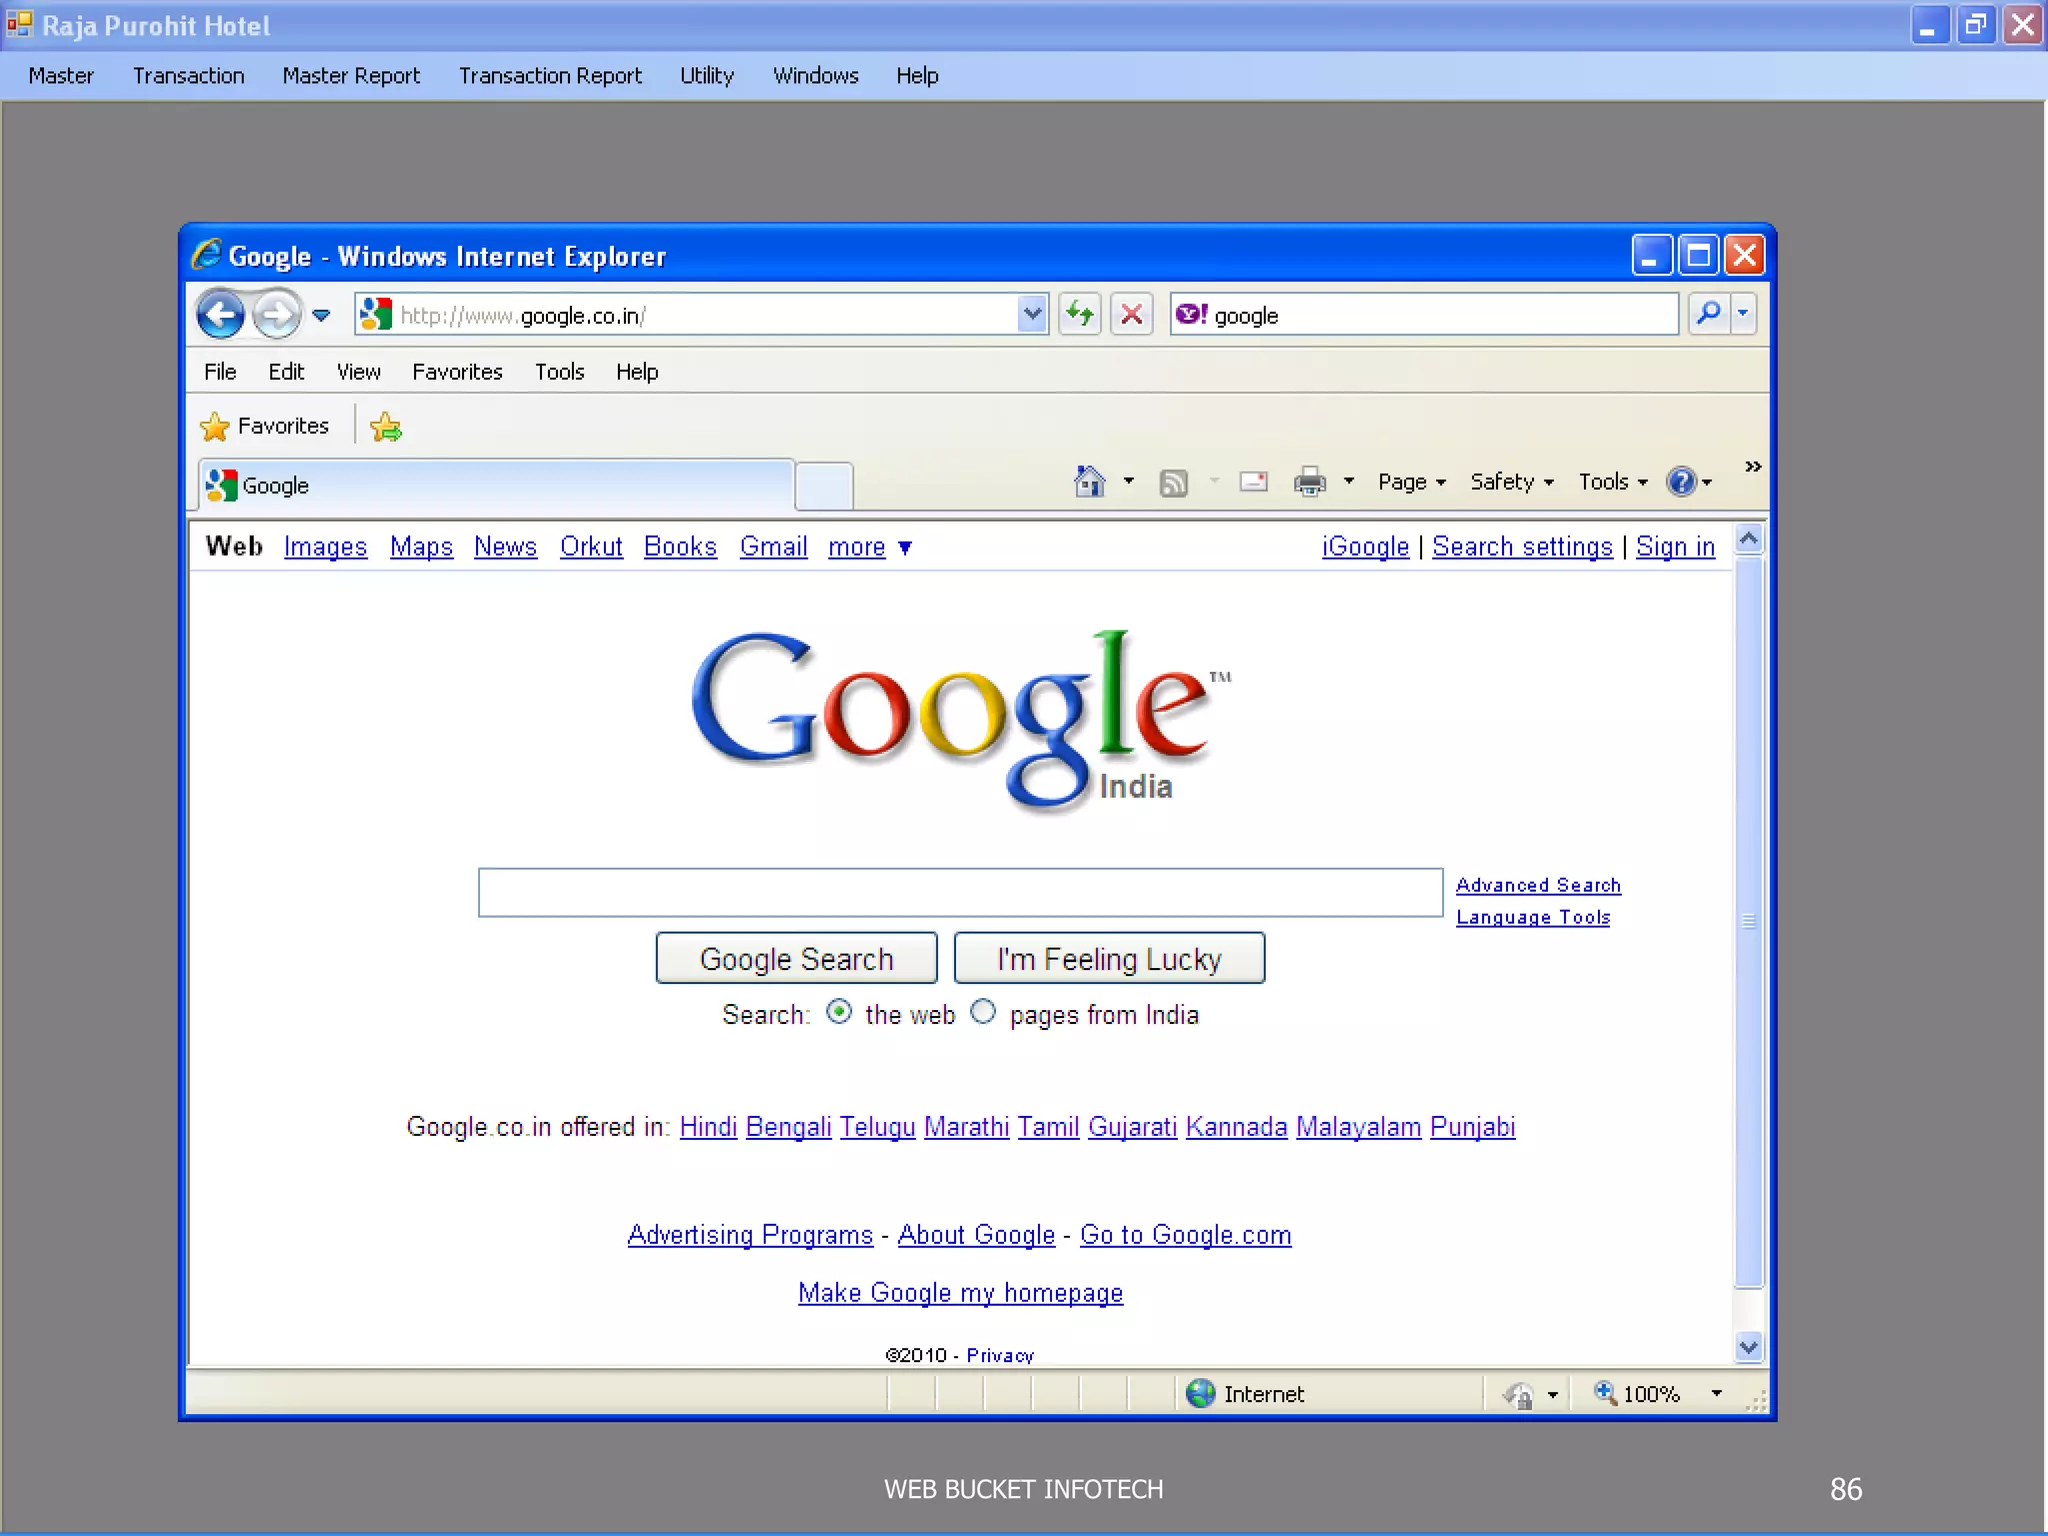The image size is (2048, 1536).
Task: Open the search provider dropdown arrow
Action: [x=1743, y=313]
